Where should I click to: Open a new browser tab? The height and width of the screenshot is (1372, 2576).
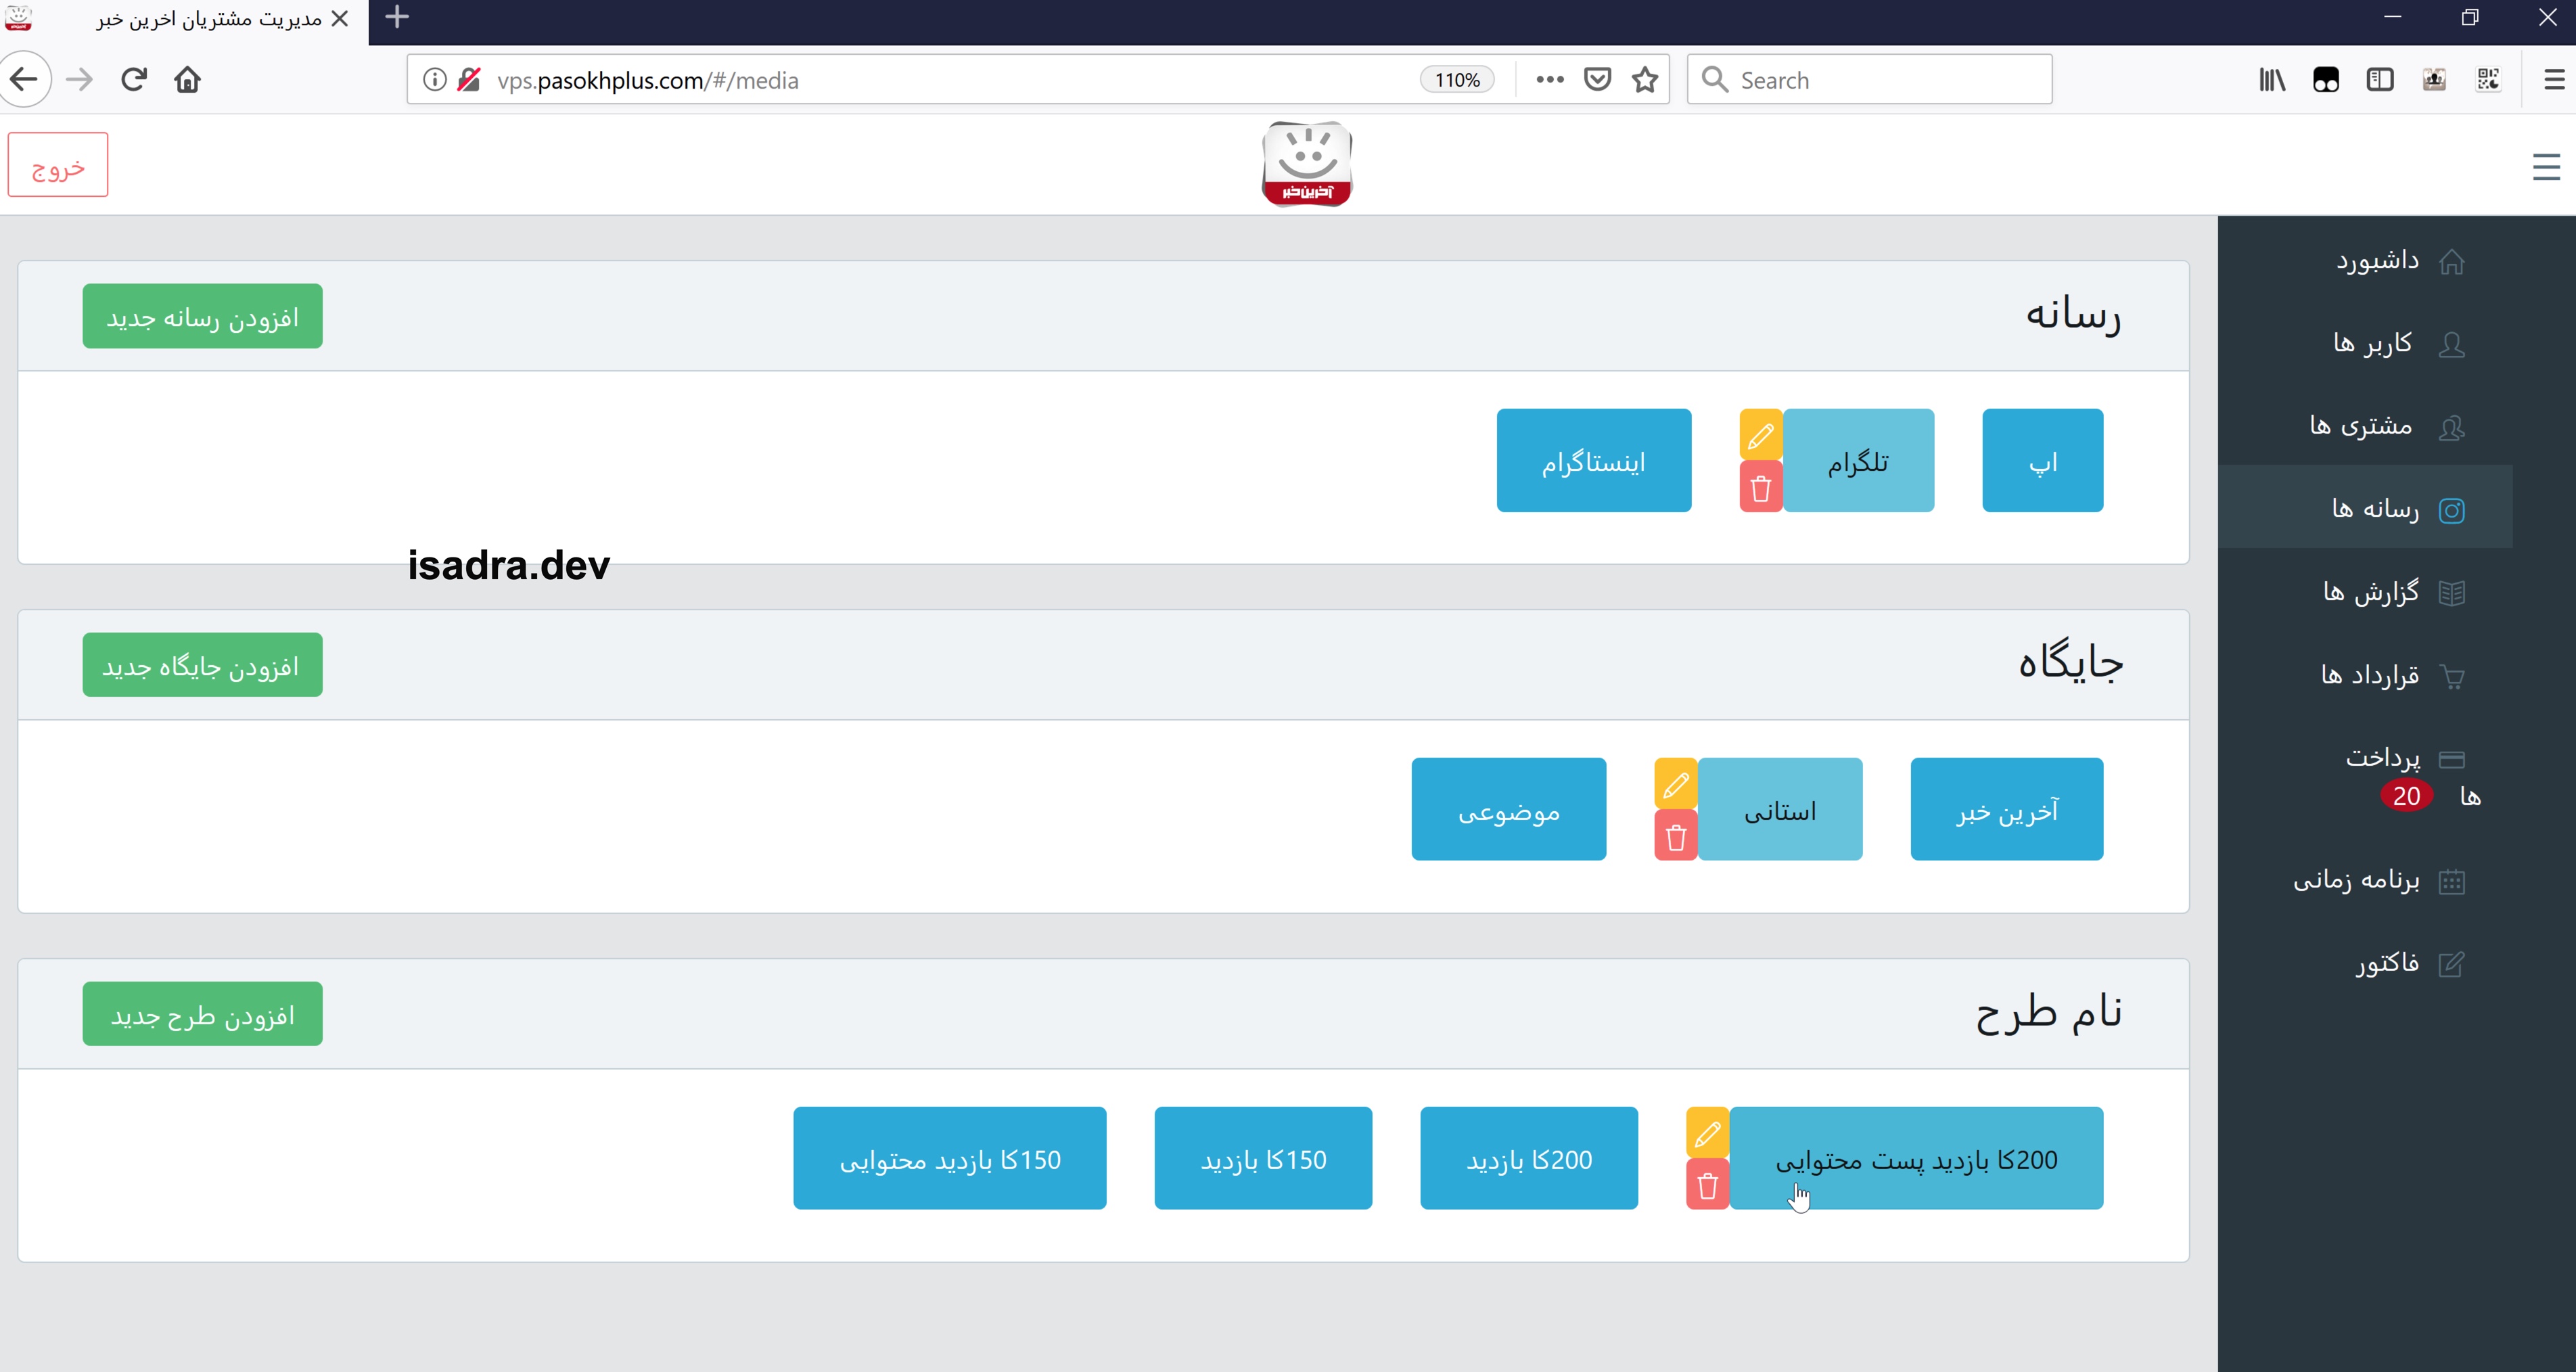point(397,17)
